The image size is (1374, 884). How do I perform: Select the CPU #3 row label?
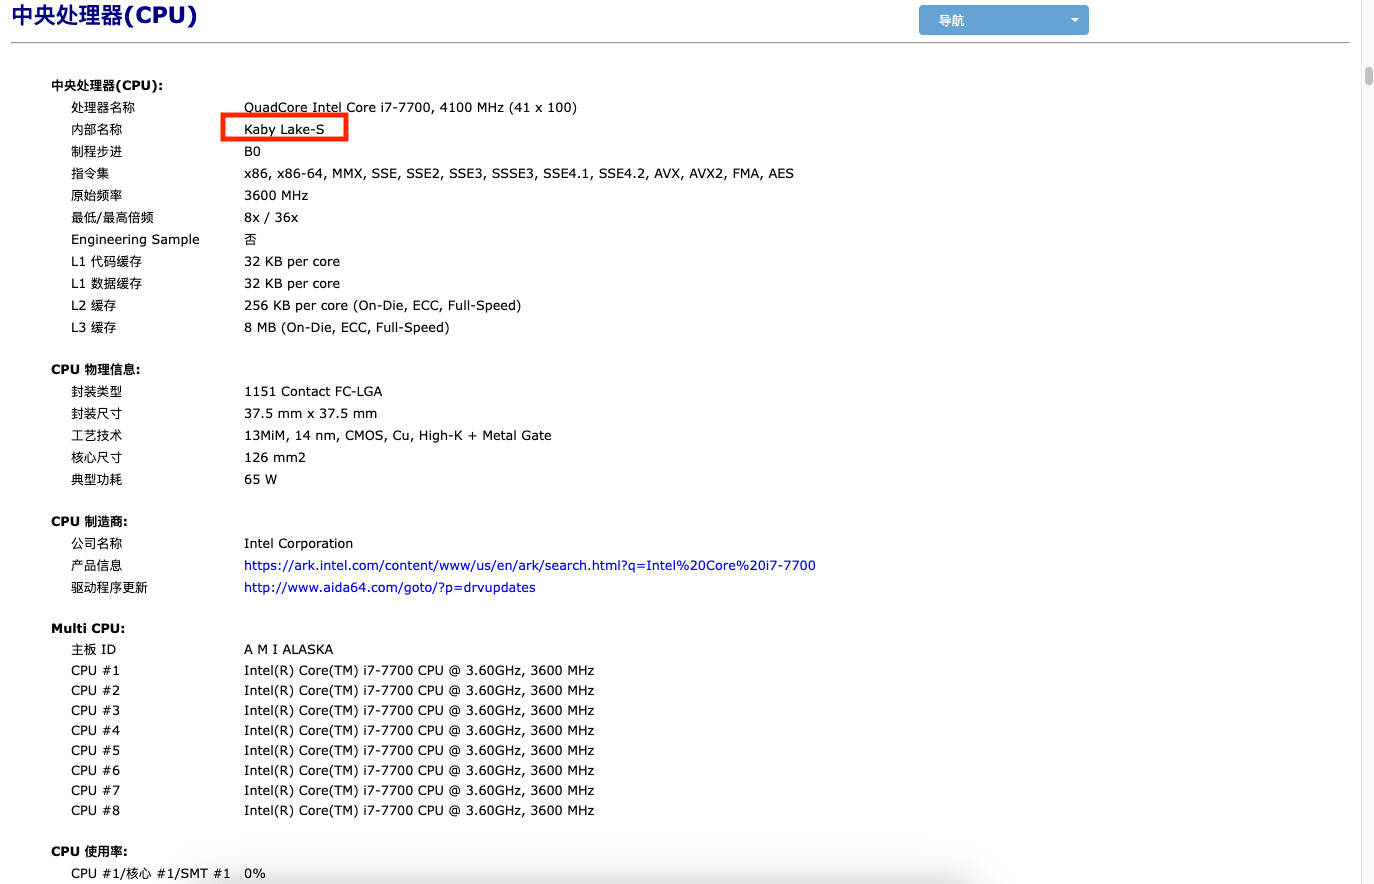point(95,710)
